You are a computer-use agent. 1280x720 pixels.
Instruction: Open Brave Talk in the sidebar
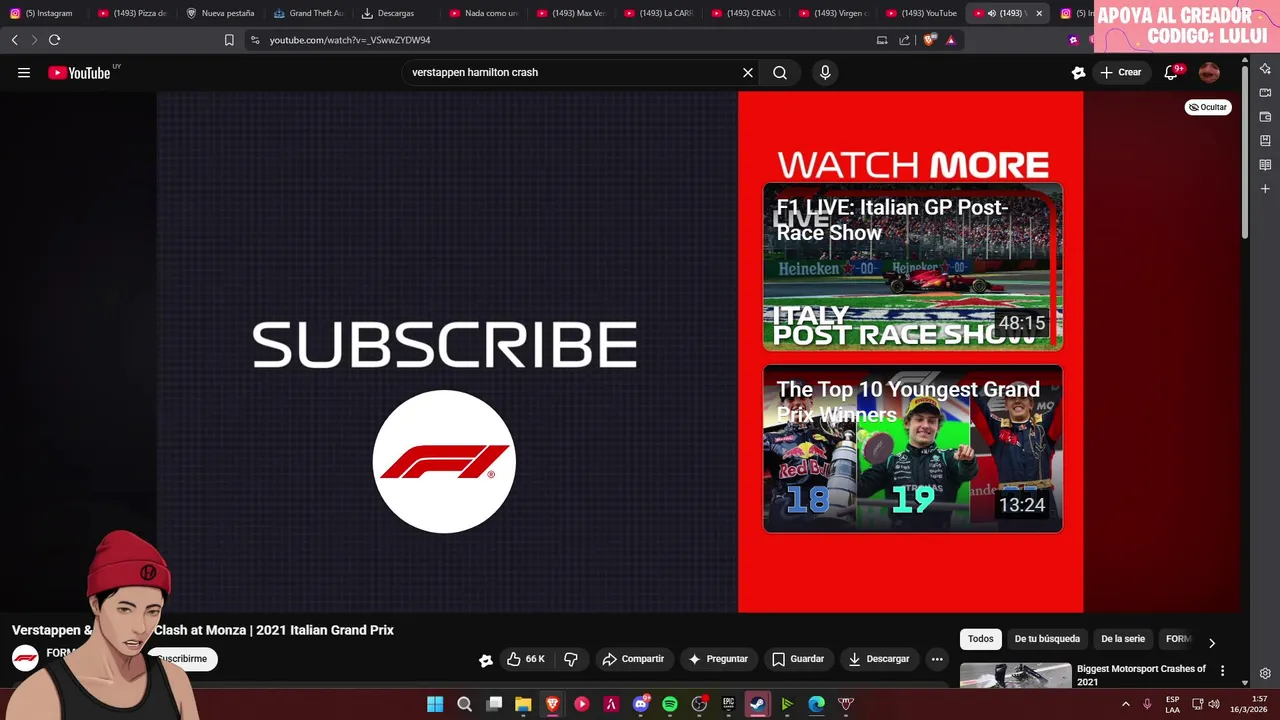1265,92
